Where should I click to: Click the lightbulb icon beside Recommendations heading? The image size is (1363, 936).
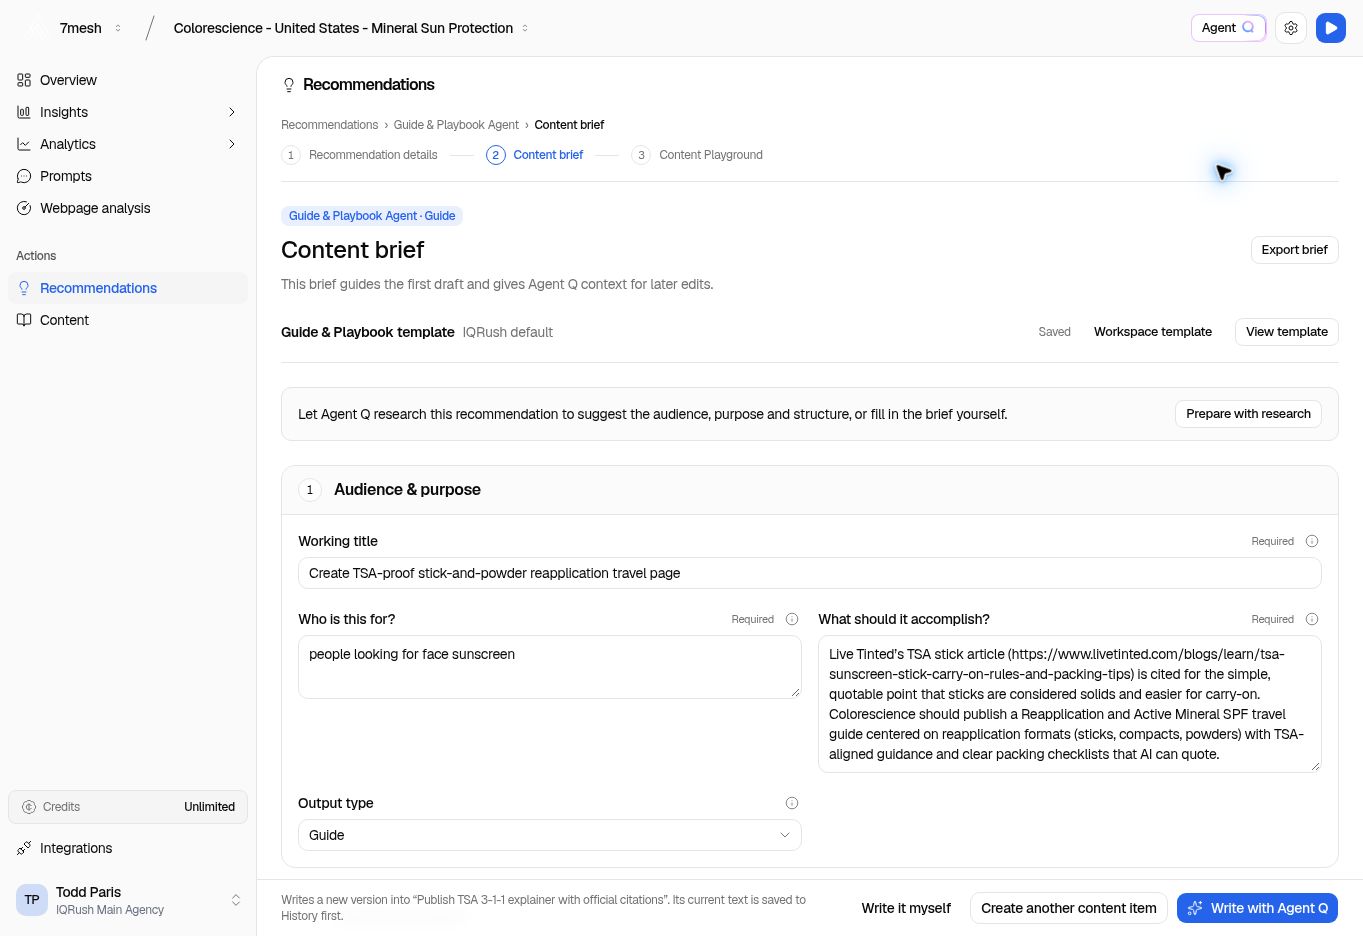pos(289,85)
